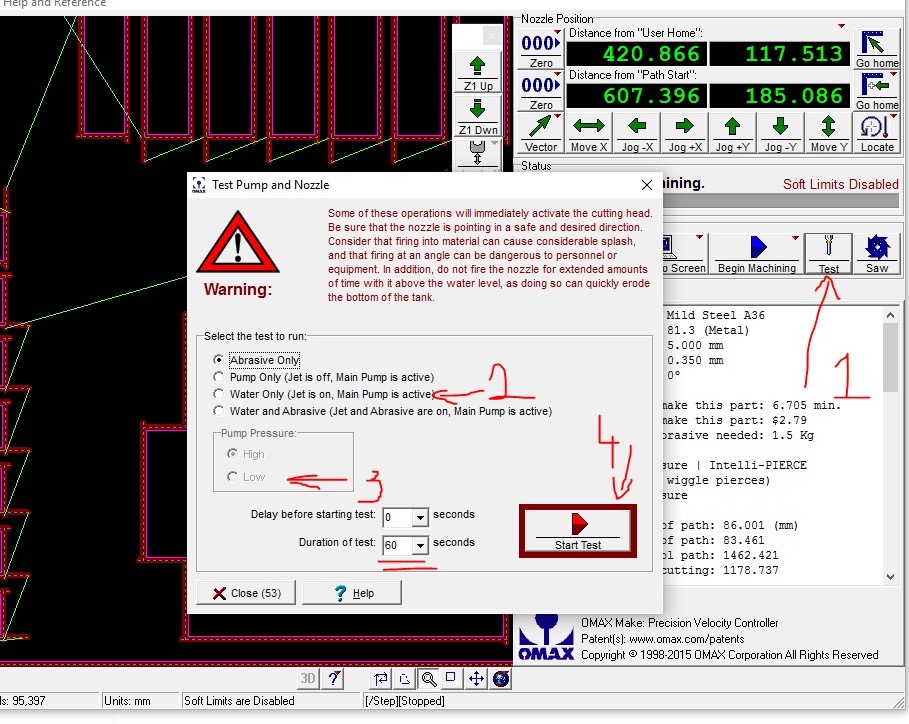The height and width of the screenshot is (724, 909).
Task: Jog the nozzle in -X direction
Action: pos(637,133)
